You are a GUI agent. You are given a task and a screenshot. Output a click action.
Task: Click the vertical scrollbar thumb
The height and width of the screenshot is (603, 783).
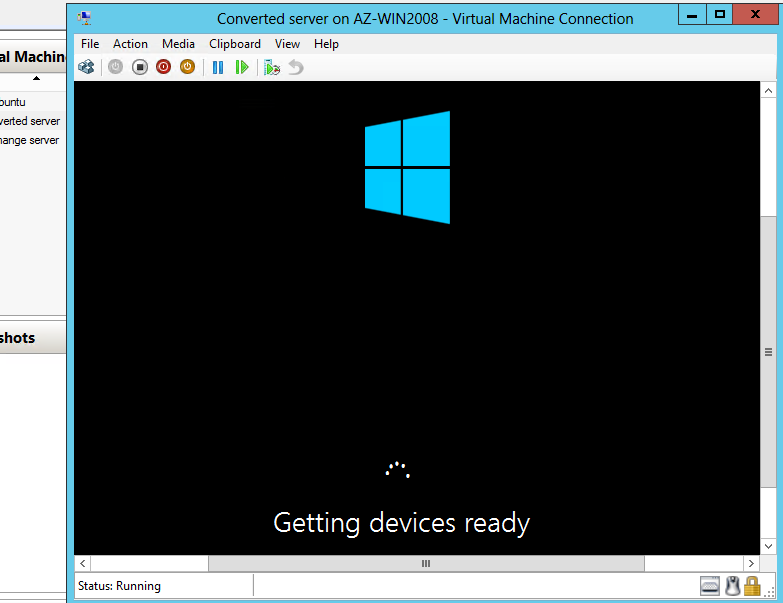coord(768,352)
